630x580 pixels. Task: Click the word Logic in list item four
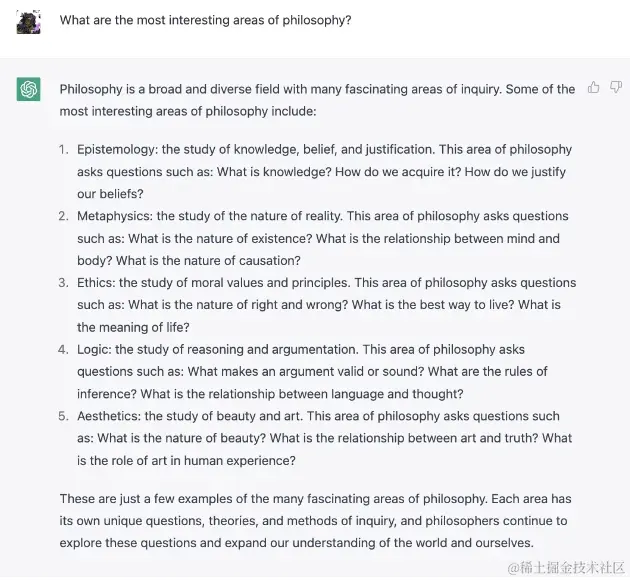[x=93, y=349]
